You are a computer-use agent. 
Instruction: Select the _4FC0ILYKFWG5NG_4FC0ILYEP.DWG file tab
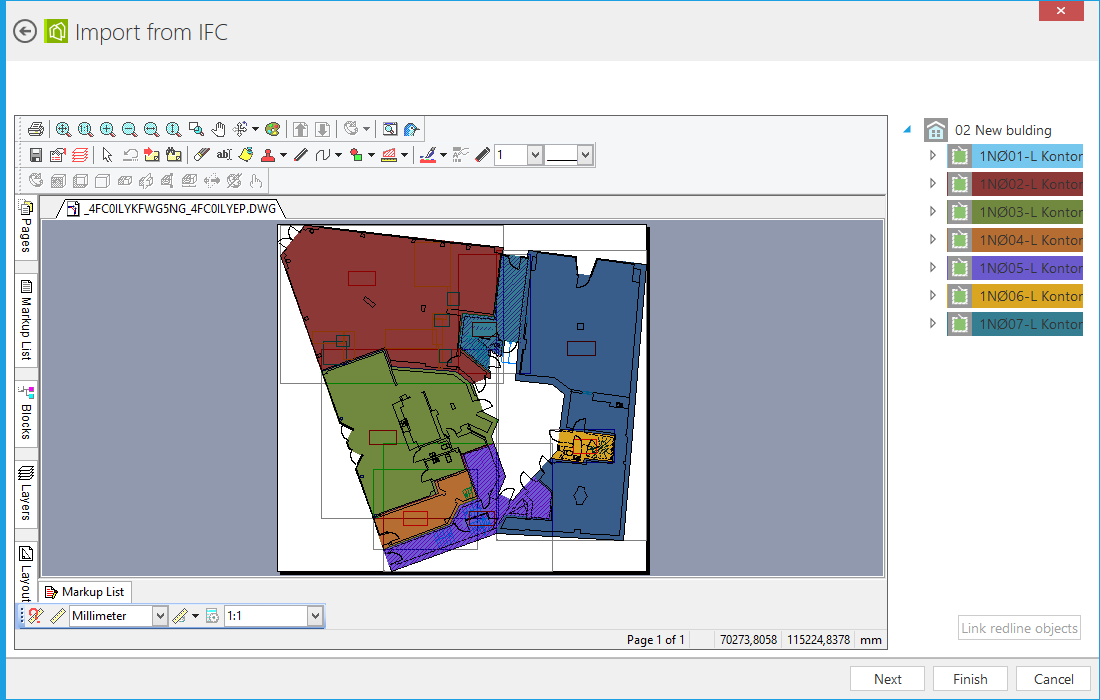tap(173, 208)
